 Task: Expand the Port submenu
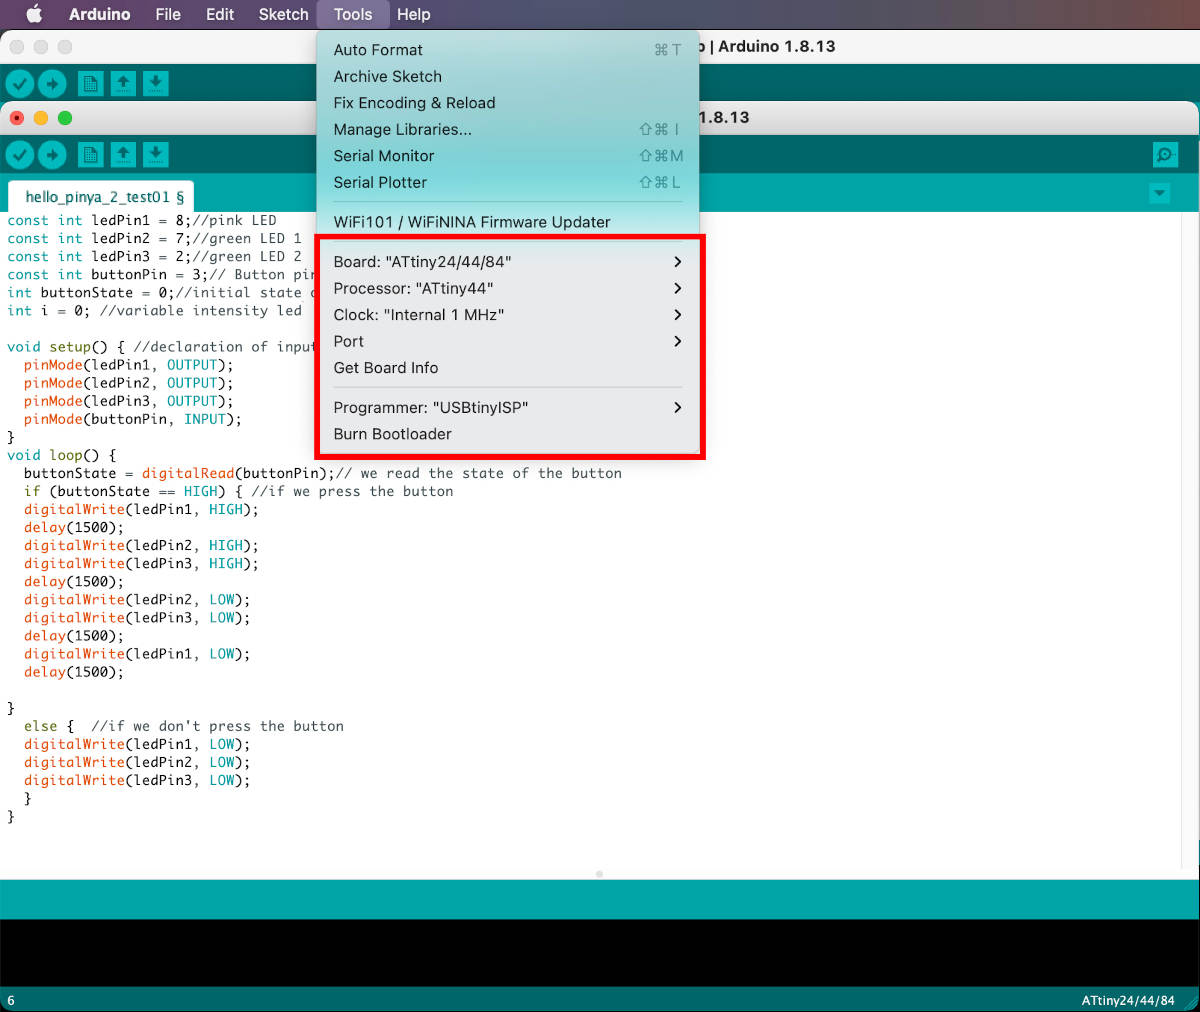[x=508, y=341]
